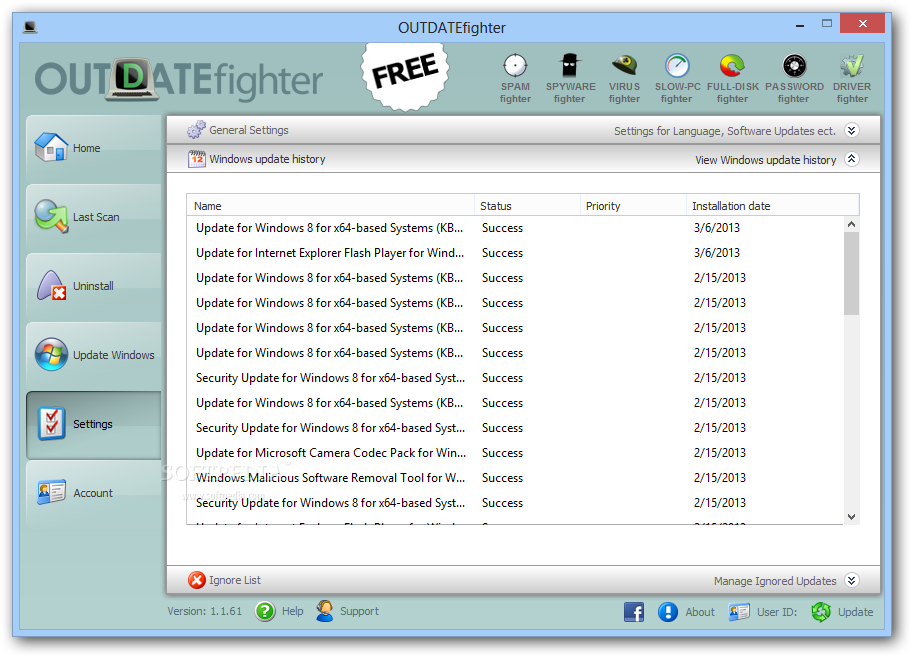Open About link
The height and width of the screenshot is (657, 912).
click(x=700, y=612)
